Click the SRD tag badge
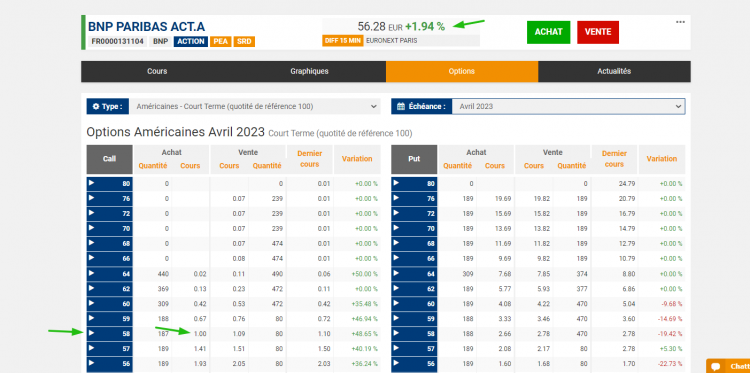The height and width of the screenshot is (373, 750). click(x=244, y=42)
